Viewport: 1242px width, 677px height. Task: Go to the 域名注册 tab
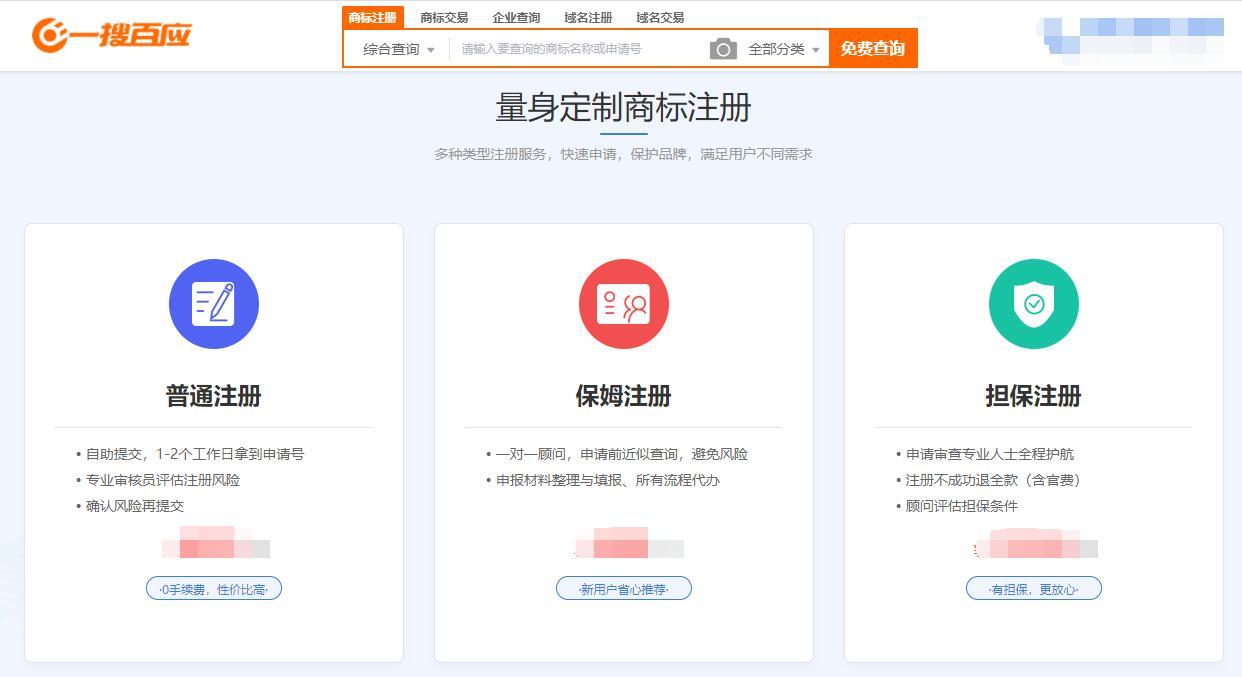pyautogui.click(x=588, y=18)
